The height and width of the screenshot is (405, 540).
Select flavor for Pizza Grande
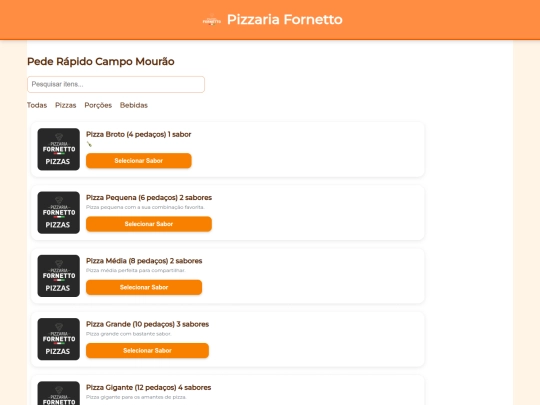pyautogui.click(x=147, y=351)
